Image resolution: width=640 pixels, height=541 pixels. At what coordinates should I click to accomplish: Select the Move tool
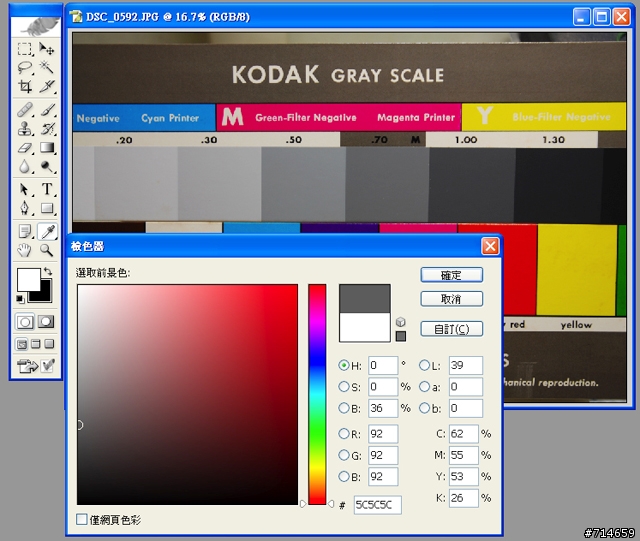coord(47,49)
